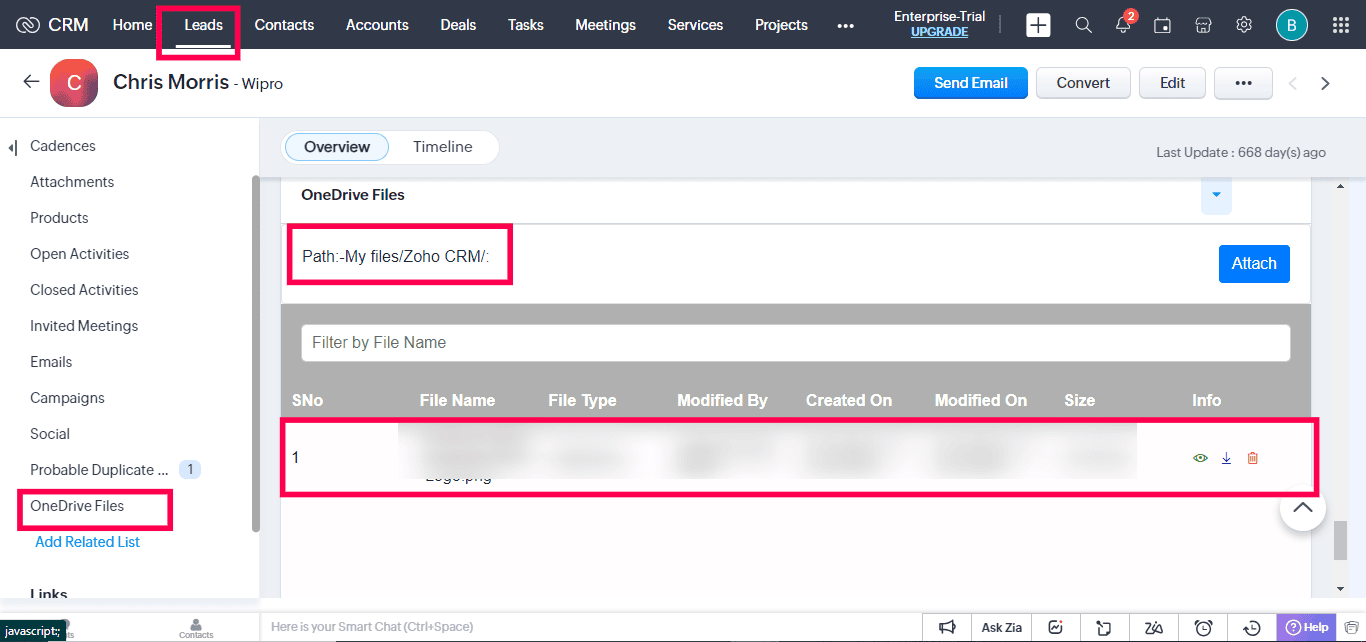Jump to Products related list
Image resolution: width=1366 pixels, height=642 pixels.
coord(59,218)
